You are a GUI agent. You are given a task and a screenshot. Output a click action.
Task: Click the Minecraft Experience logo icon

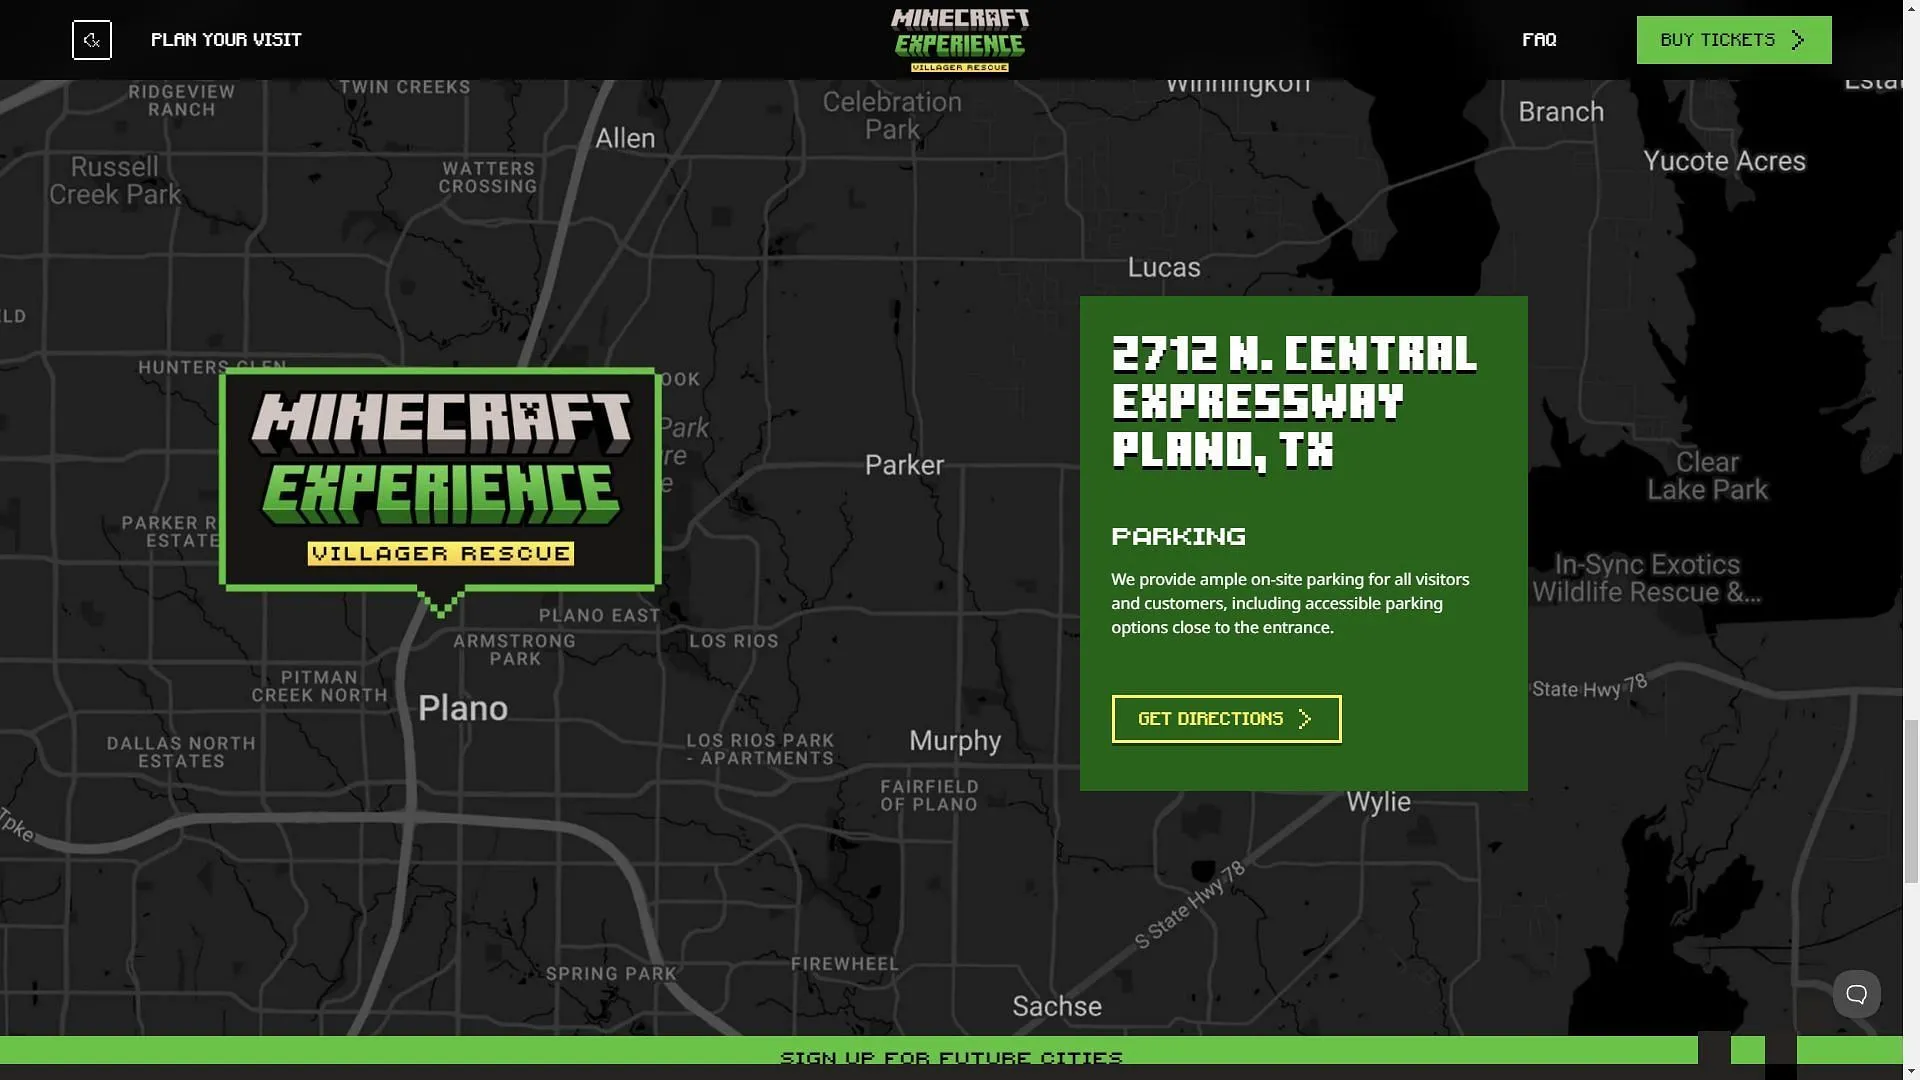click(960, 40)
